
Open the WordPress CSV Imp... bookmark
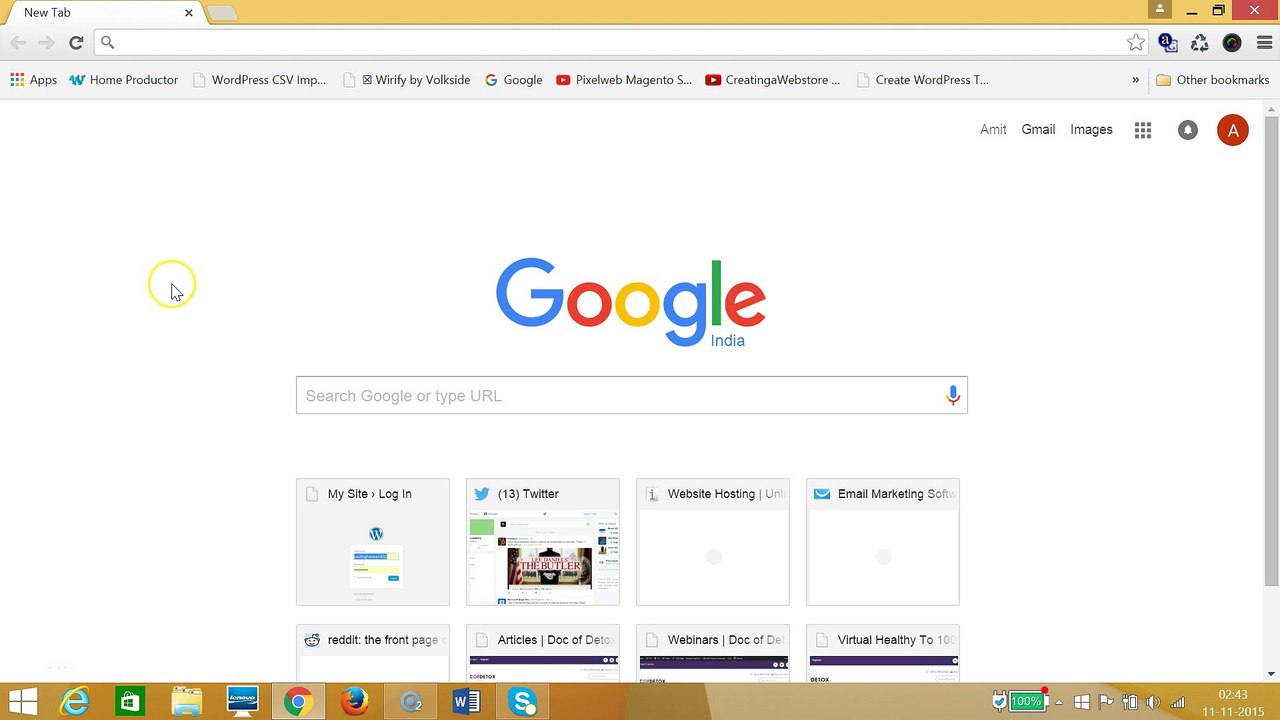click(259, 80)
